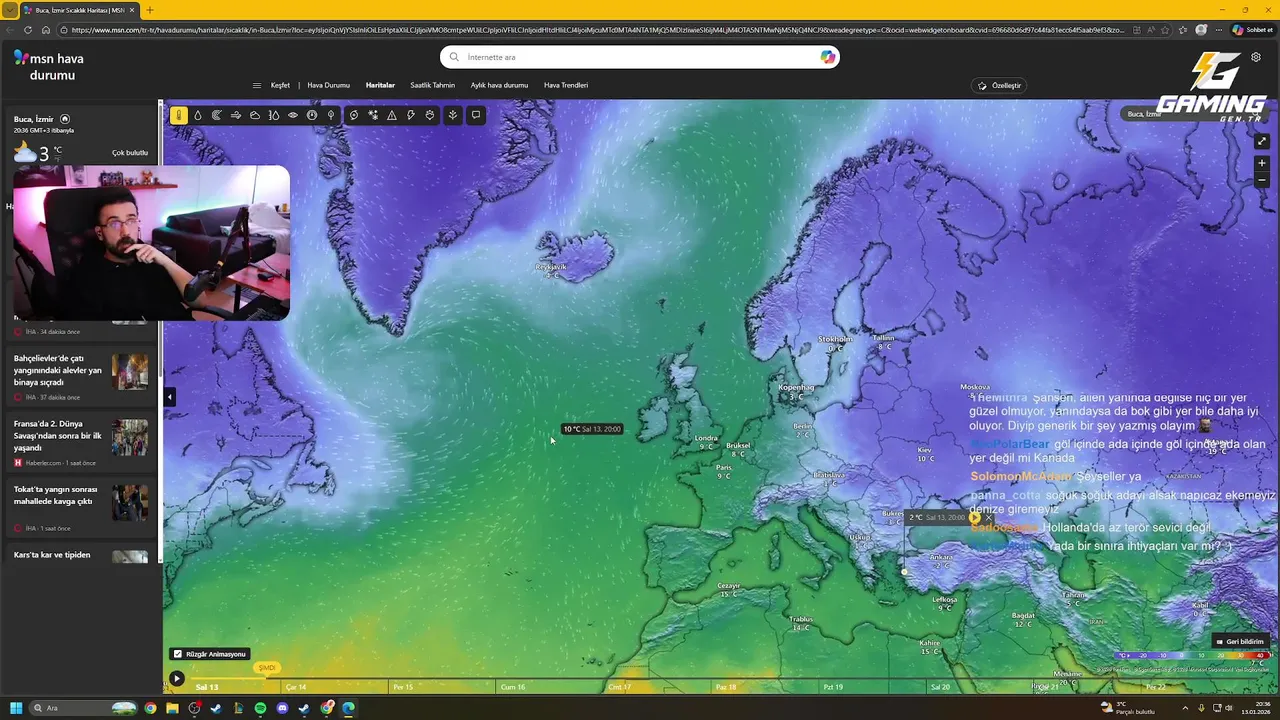Screen dimensions: 1280x720
Task: Select the pollen plant map layer
Action: point(453,115)
